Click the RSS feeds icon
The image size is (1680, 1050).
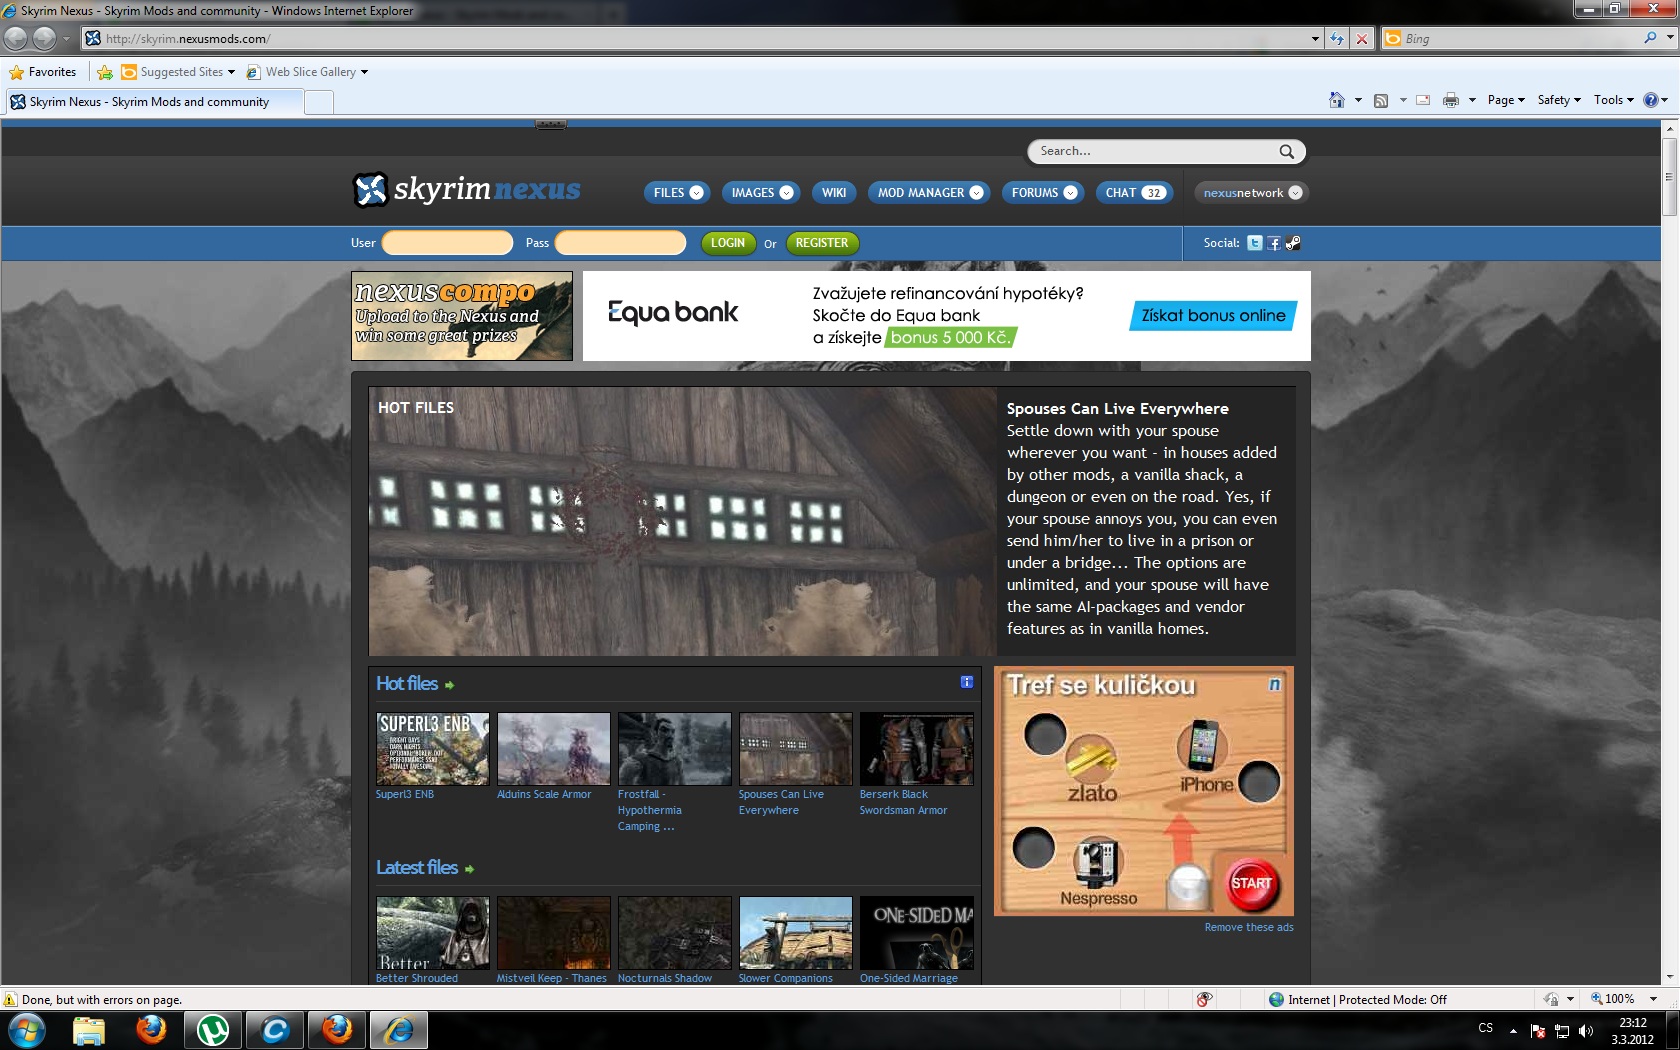[x=1381, y=100]
